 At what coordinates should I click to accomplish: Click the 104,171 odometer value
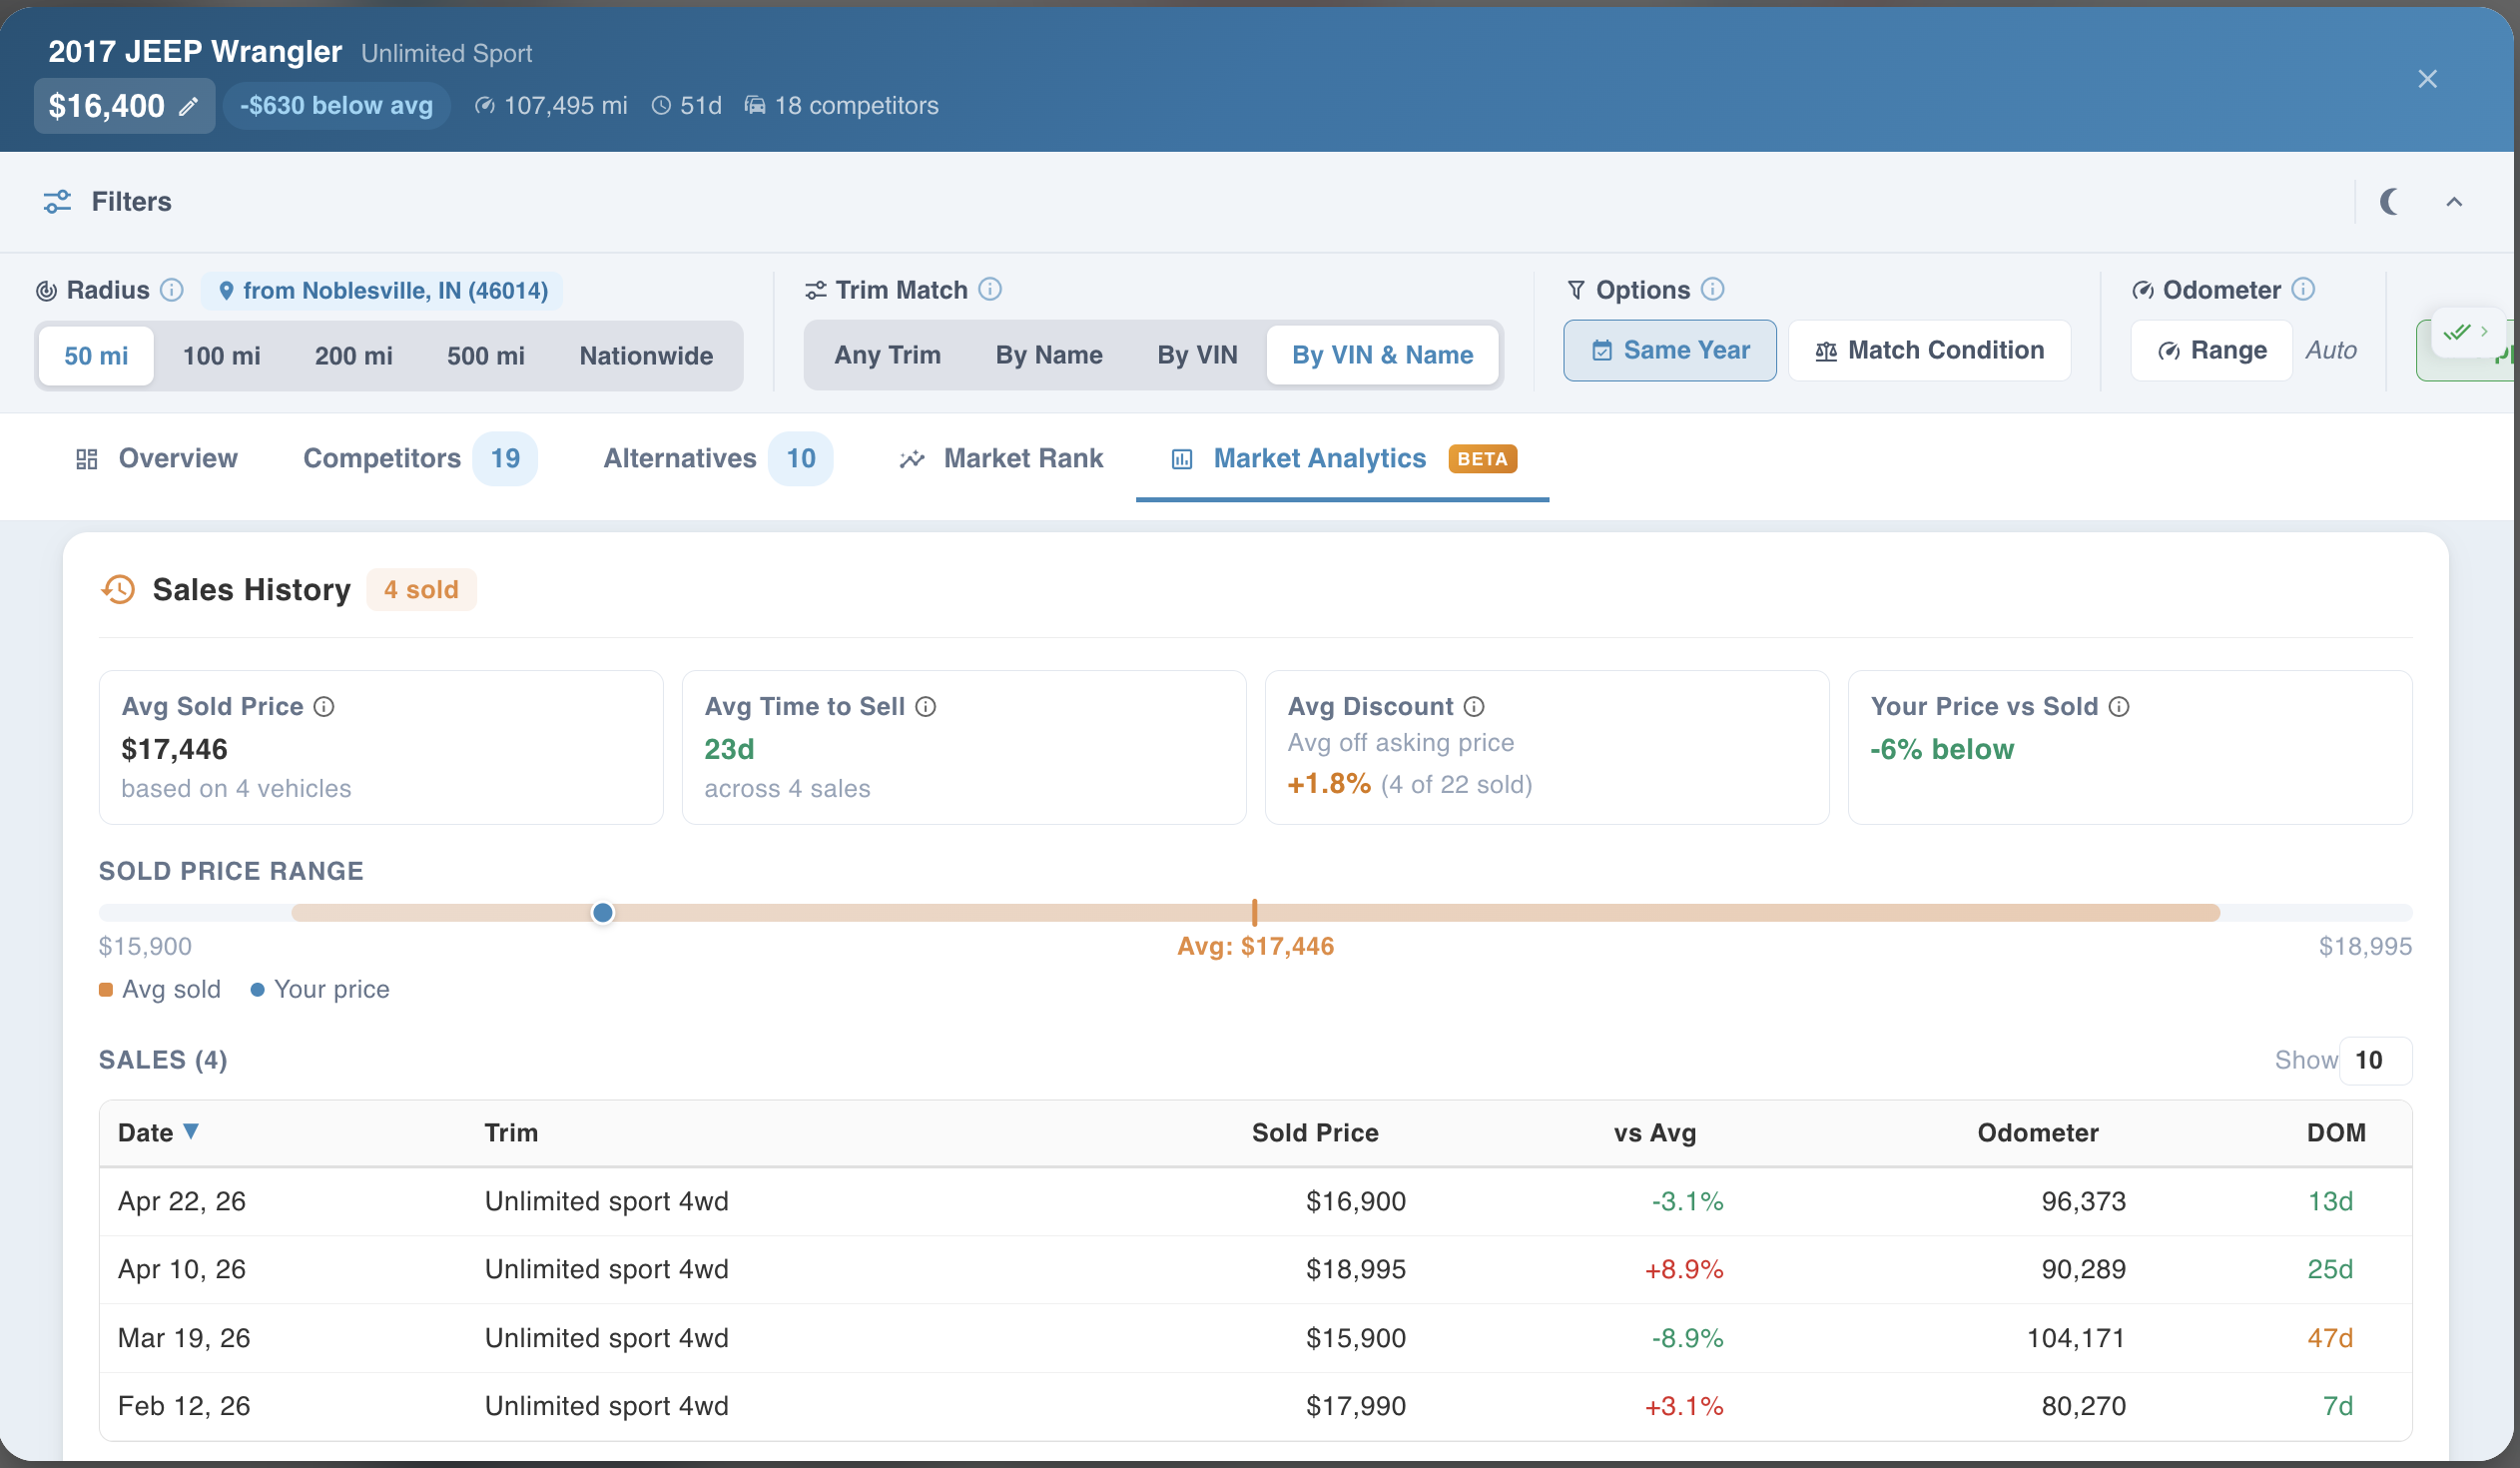click(x=2075, y=1339)
